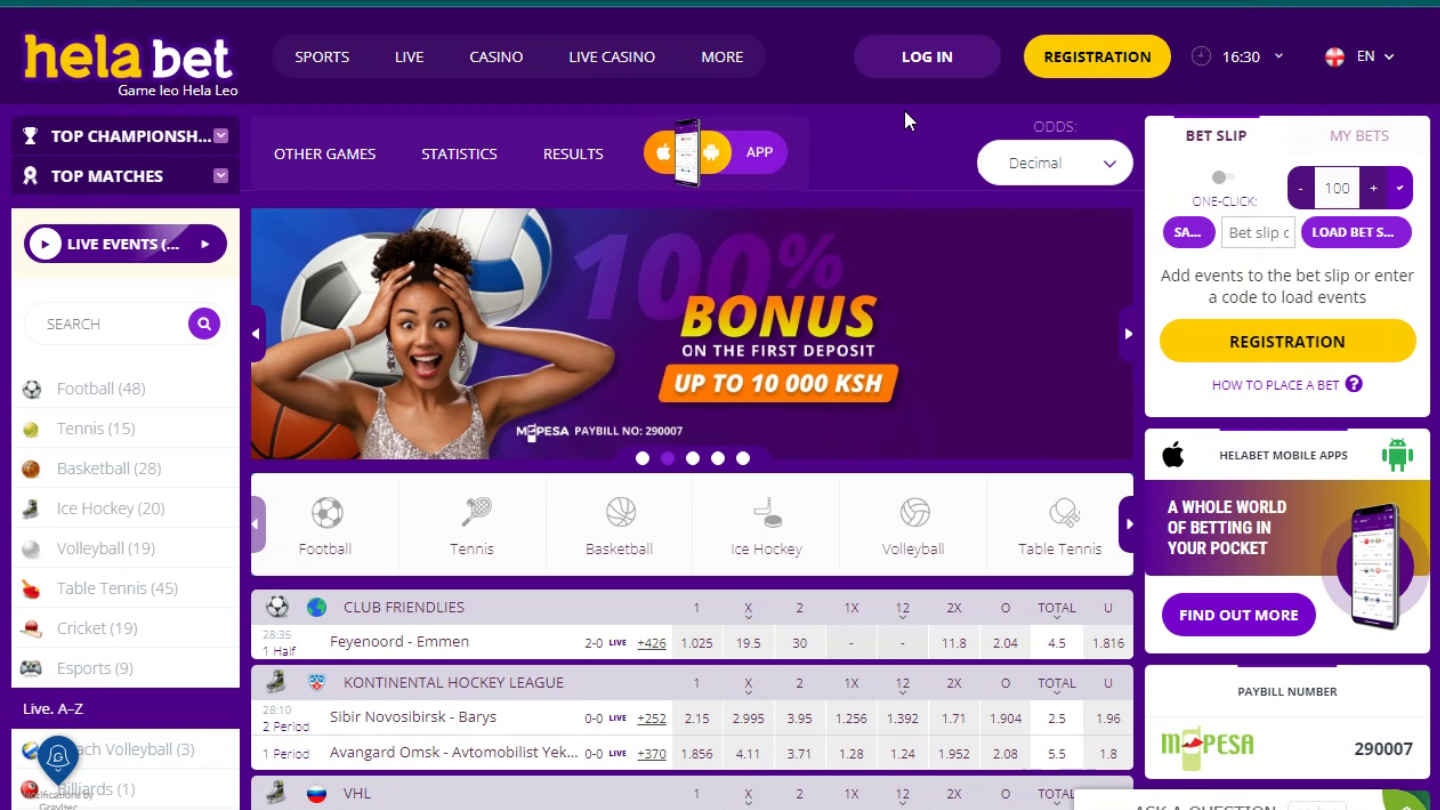Click the purple search magnifier icon
Image resolution: width=1440 pixels, height=810 pixels.
point(204,323)
